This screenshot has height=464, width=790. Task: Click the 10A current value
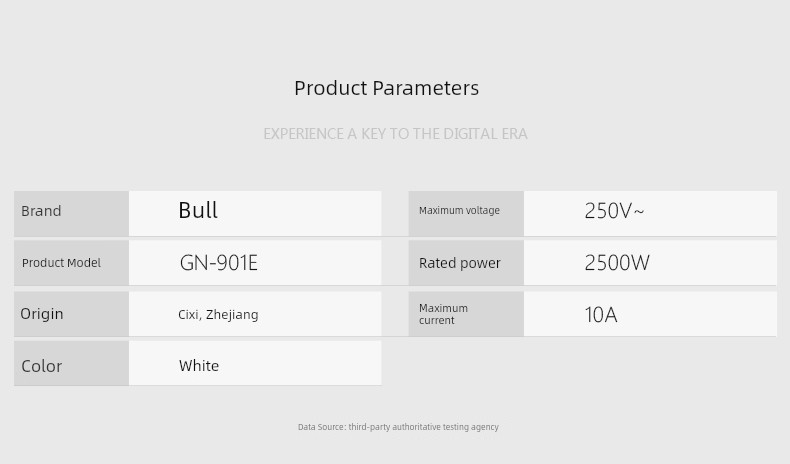601,315
